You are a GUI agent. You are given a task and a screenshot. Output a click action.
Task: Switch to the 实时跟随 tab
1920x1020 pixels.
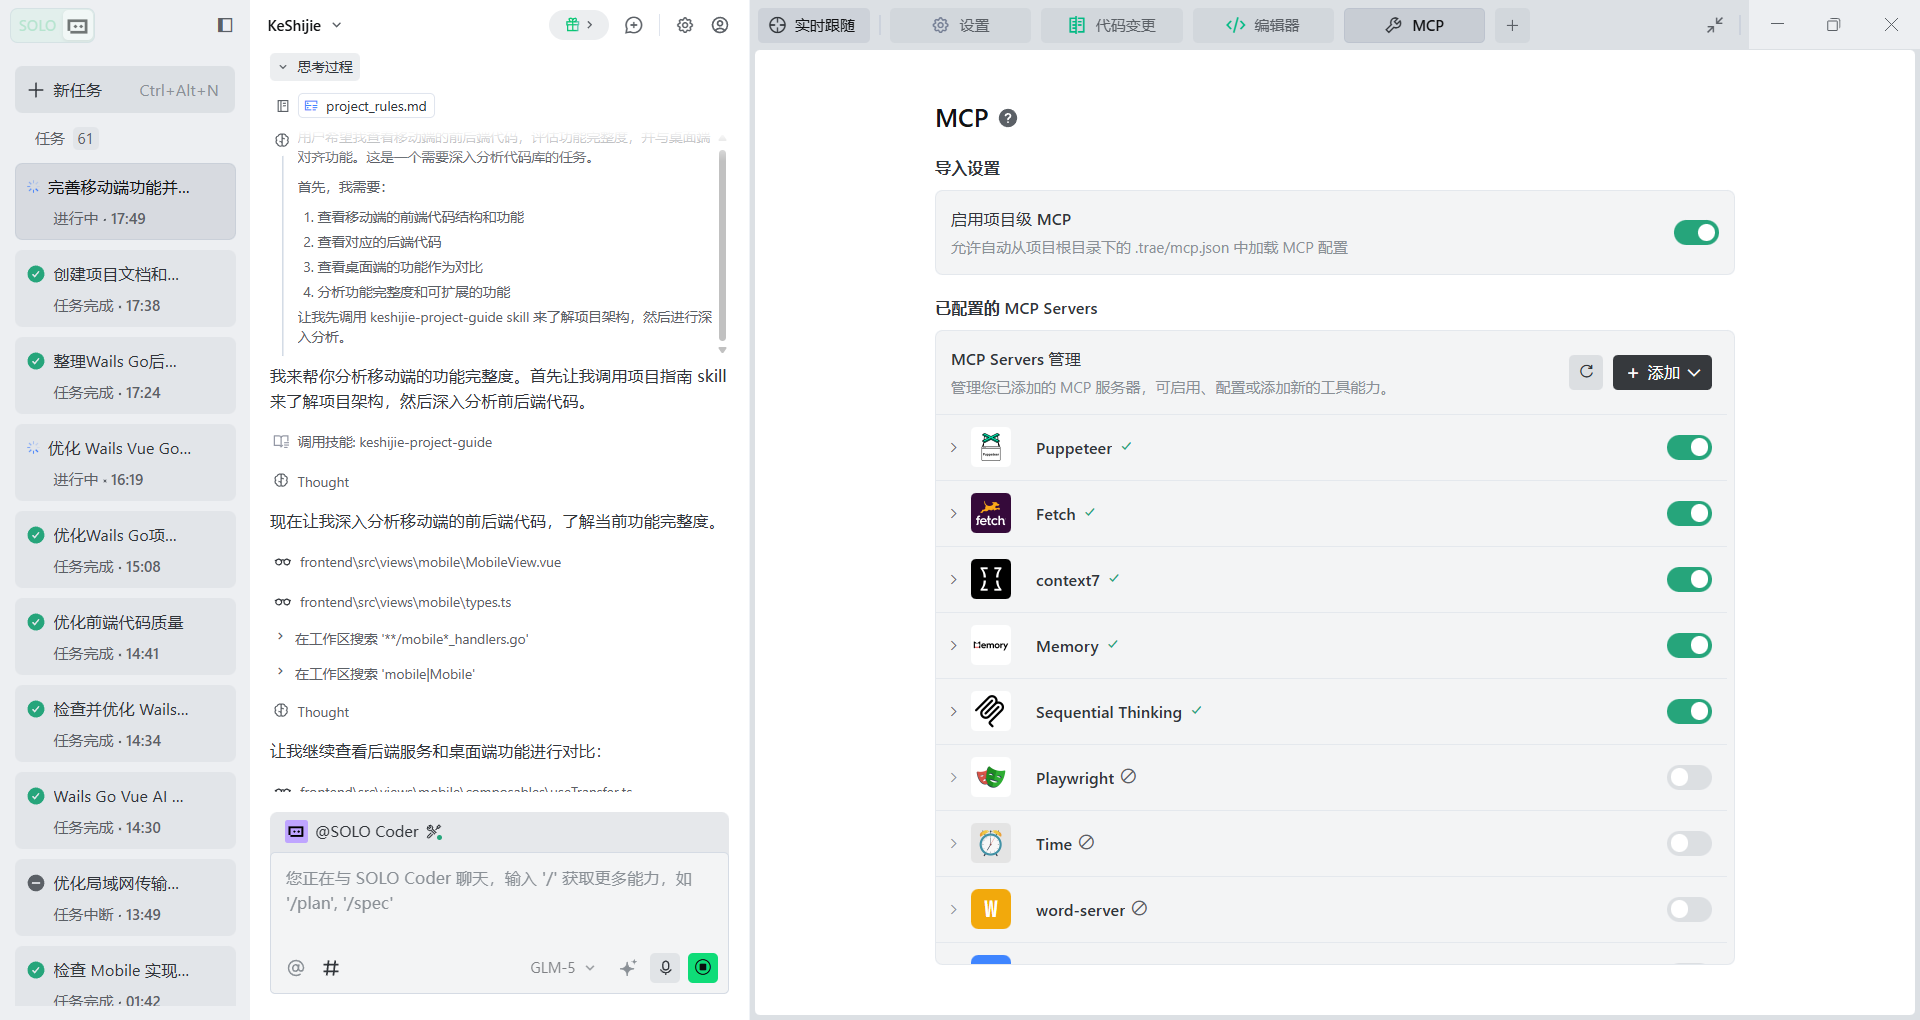pos(813,25)
